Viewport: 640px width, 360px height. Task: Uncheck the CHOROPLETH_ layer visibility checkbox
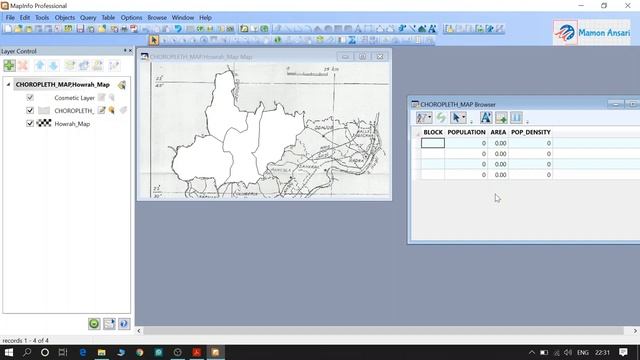click(x=30, y=110)
